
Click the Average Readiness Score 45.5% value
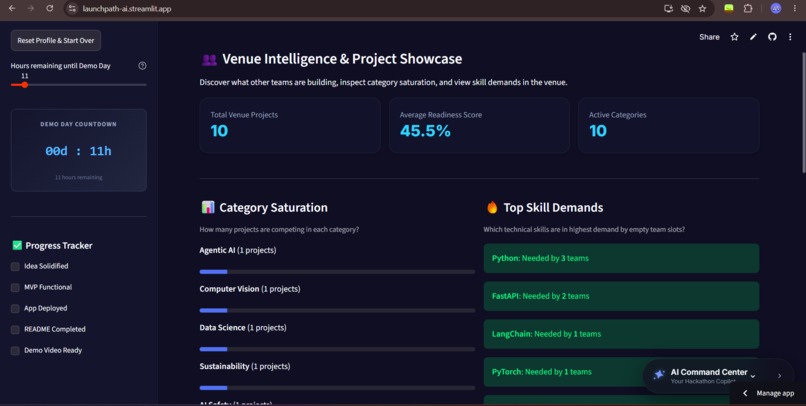[425, 131]
